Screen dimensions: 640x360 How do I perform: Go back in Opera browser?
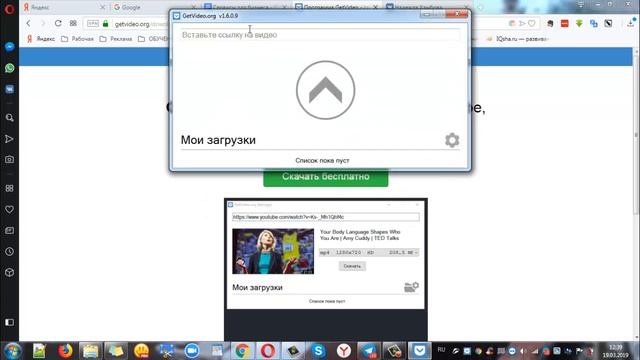[29, 23]
